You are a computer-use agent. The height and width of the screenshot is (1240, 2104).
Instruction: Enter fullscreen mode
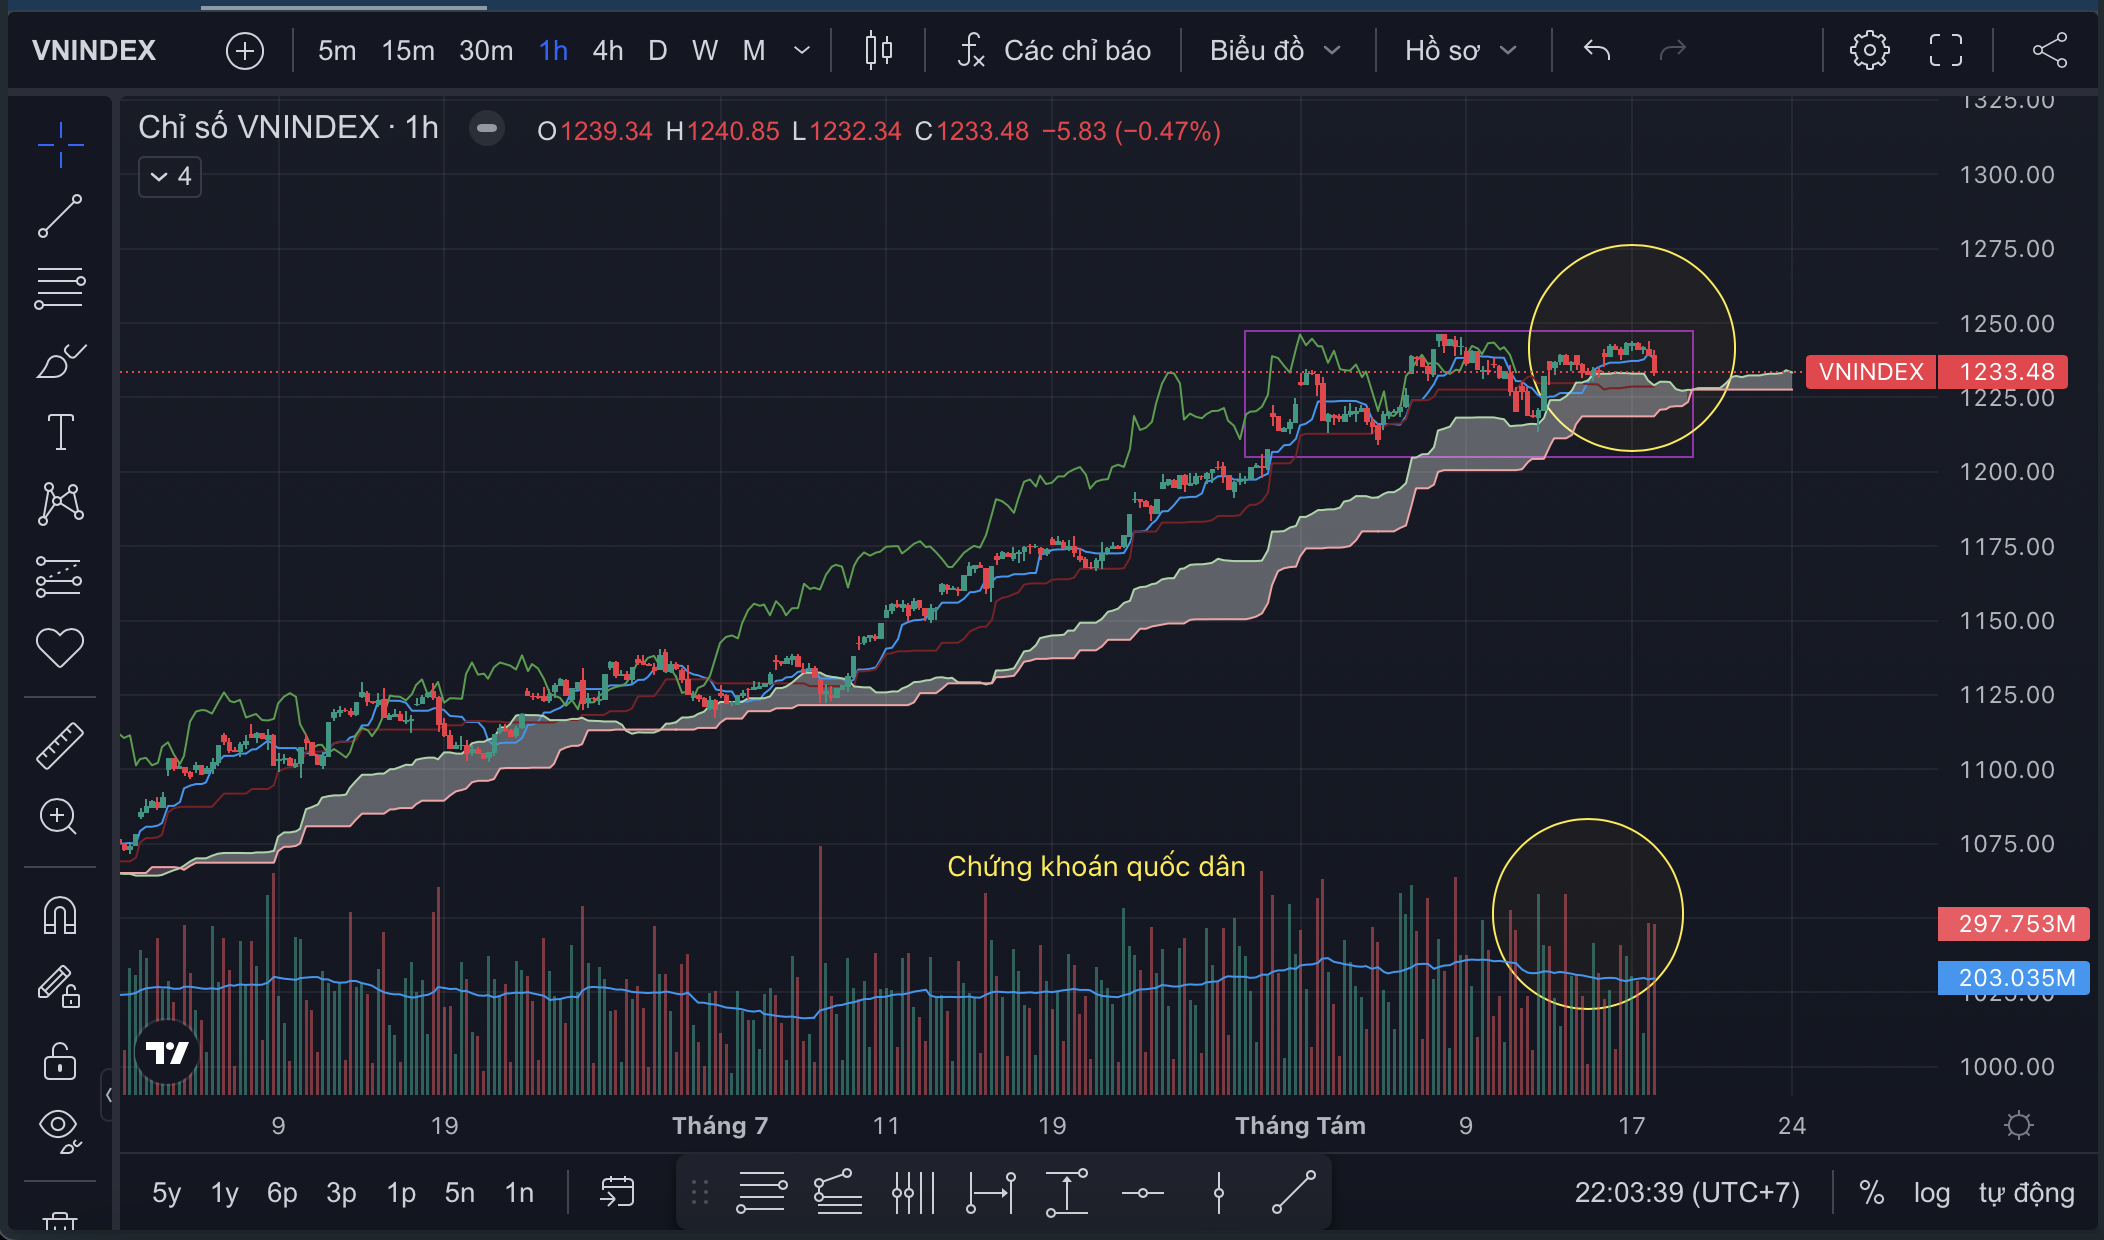pos(1946,50)
